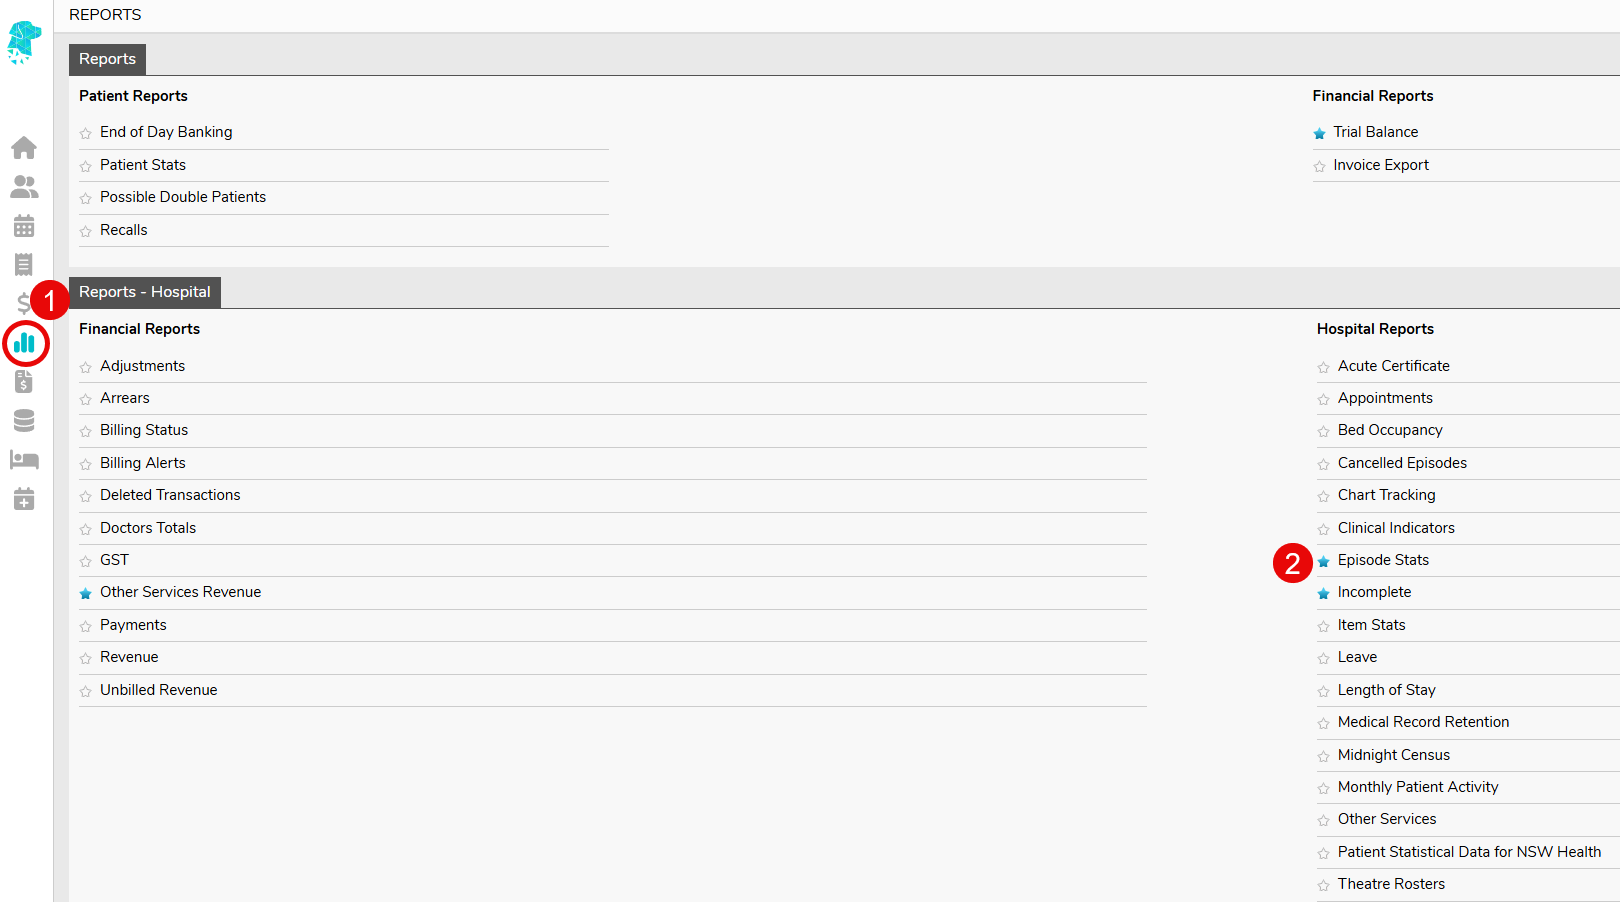
Task: Toggle favorite star for Episode Stats
Action: point(1323,562)
